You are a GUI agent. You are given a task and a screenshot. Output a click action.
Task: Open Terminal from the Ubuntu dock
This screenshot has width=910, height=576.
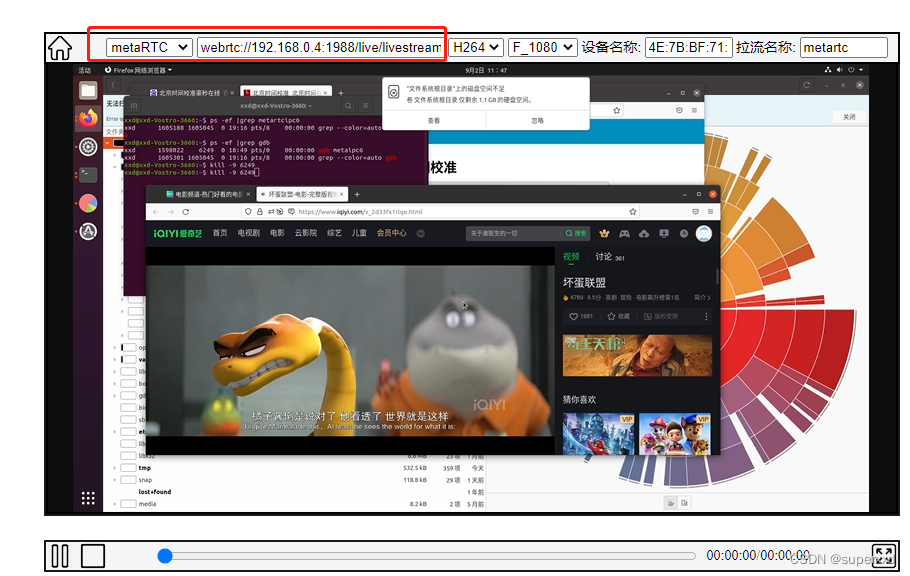pos(88,174)
